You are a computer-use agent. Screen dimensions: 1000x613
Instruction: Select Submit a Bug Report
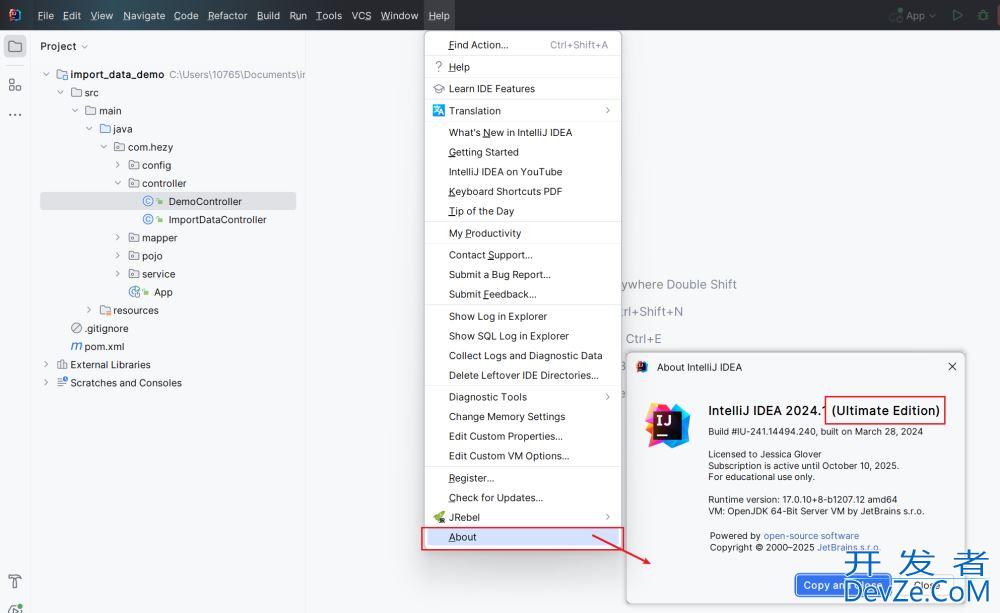tap(522, 274)
